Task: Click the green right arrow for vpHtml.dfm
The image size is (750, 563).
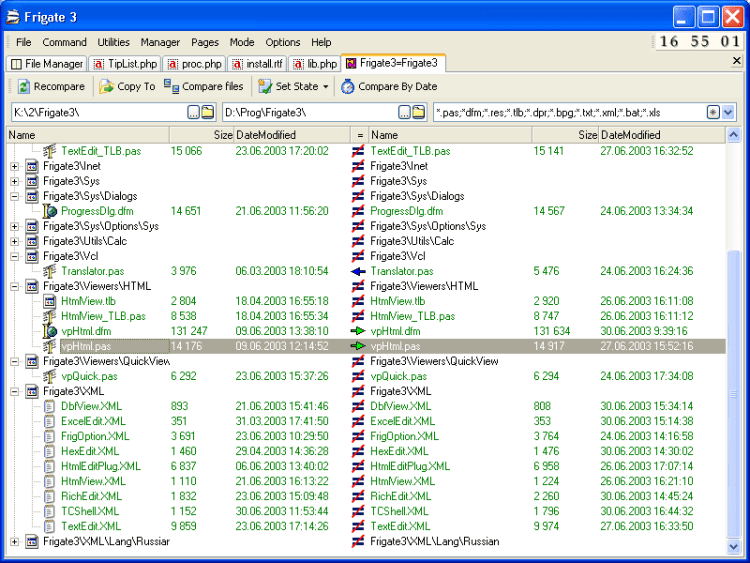Action: [x=358, y=331]
